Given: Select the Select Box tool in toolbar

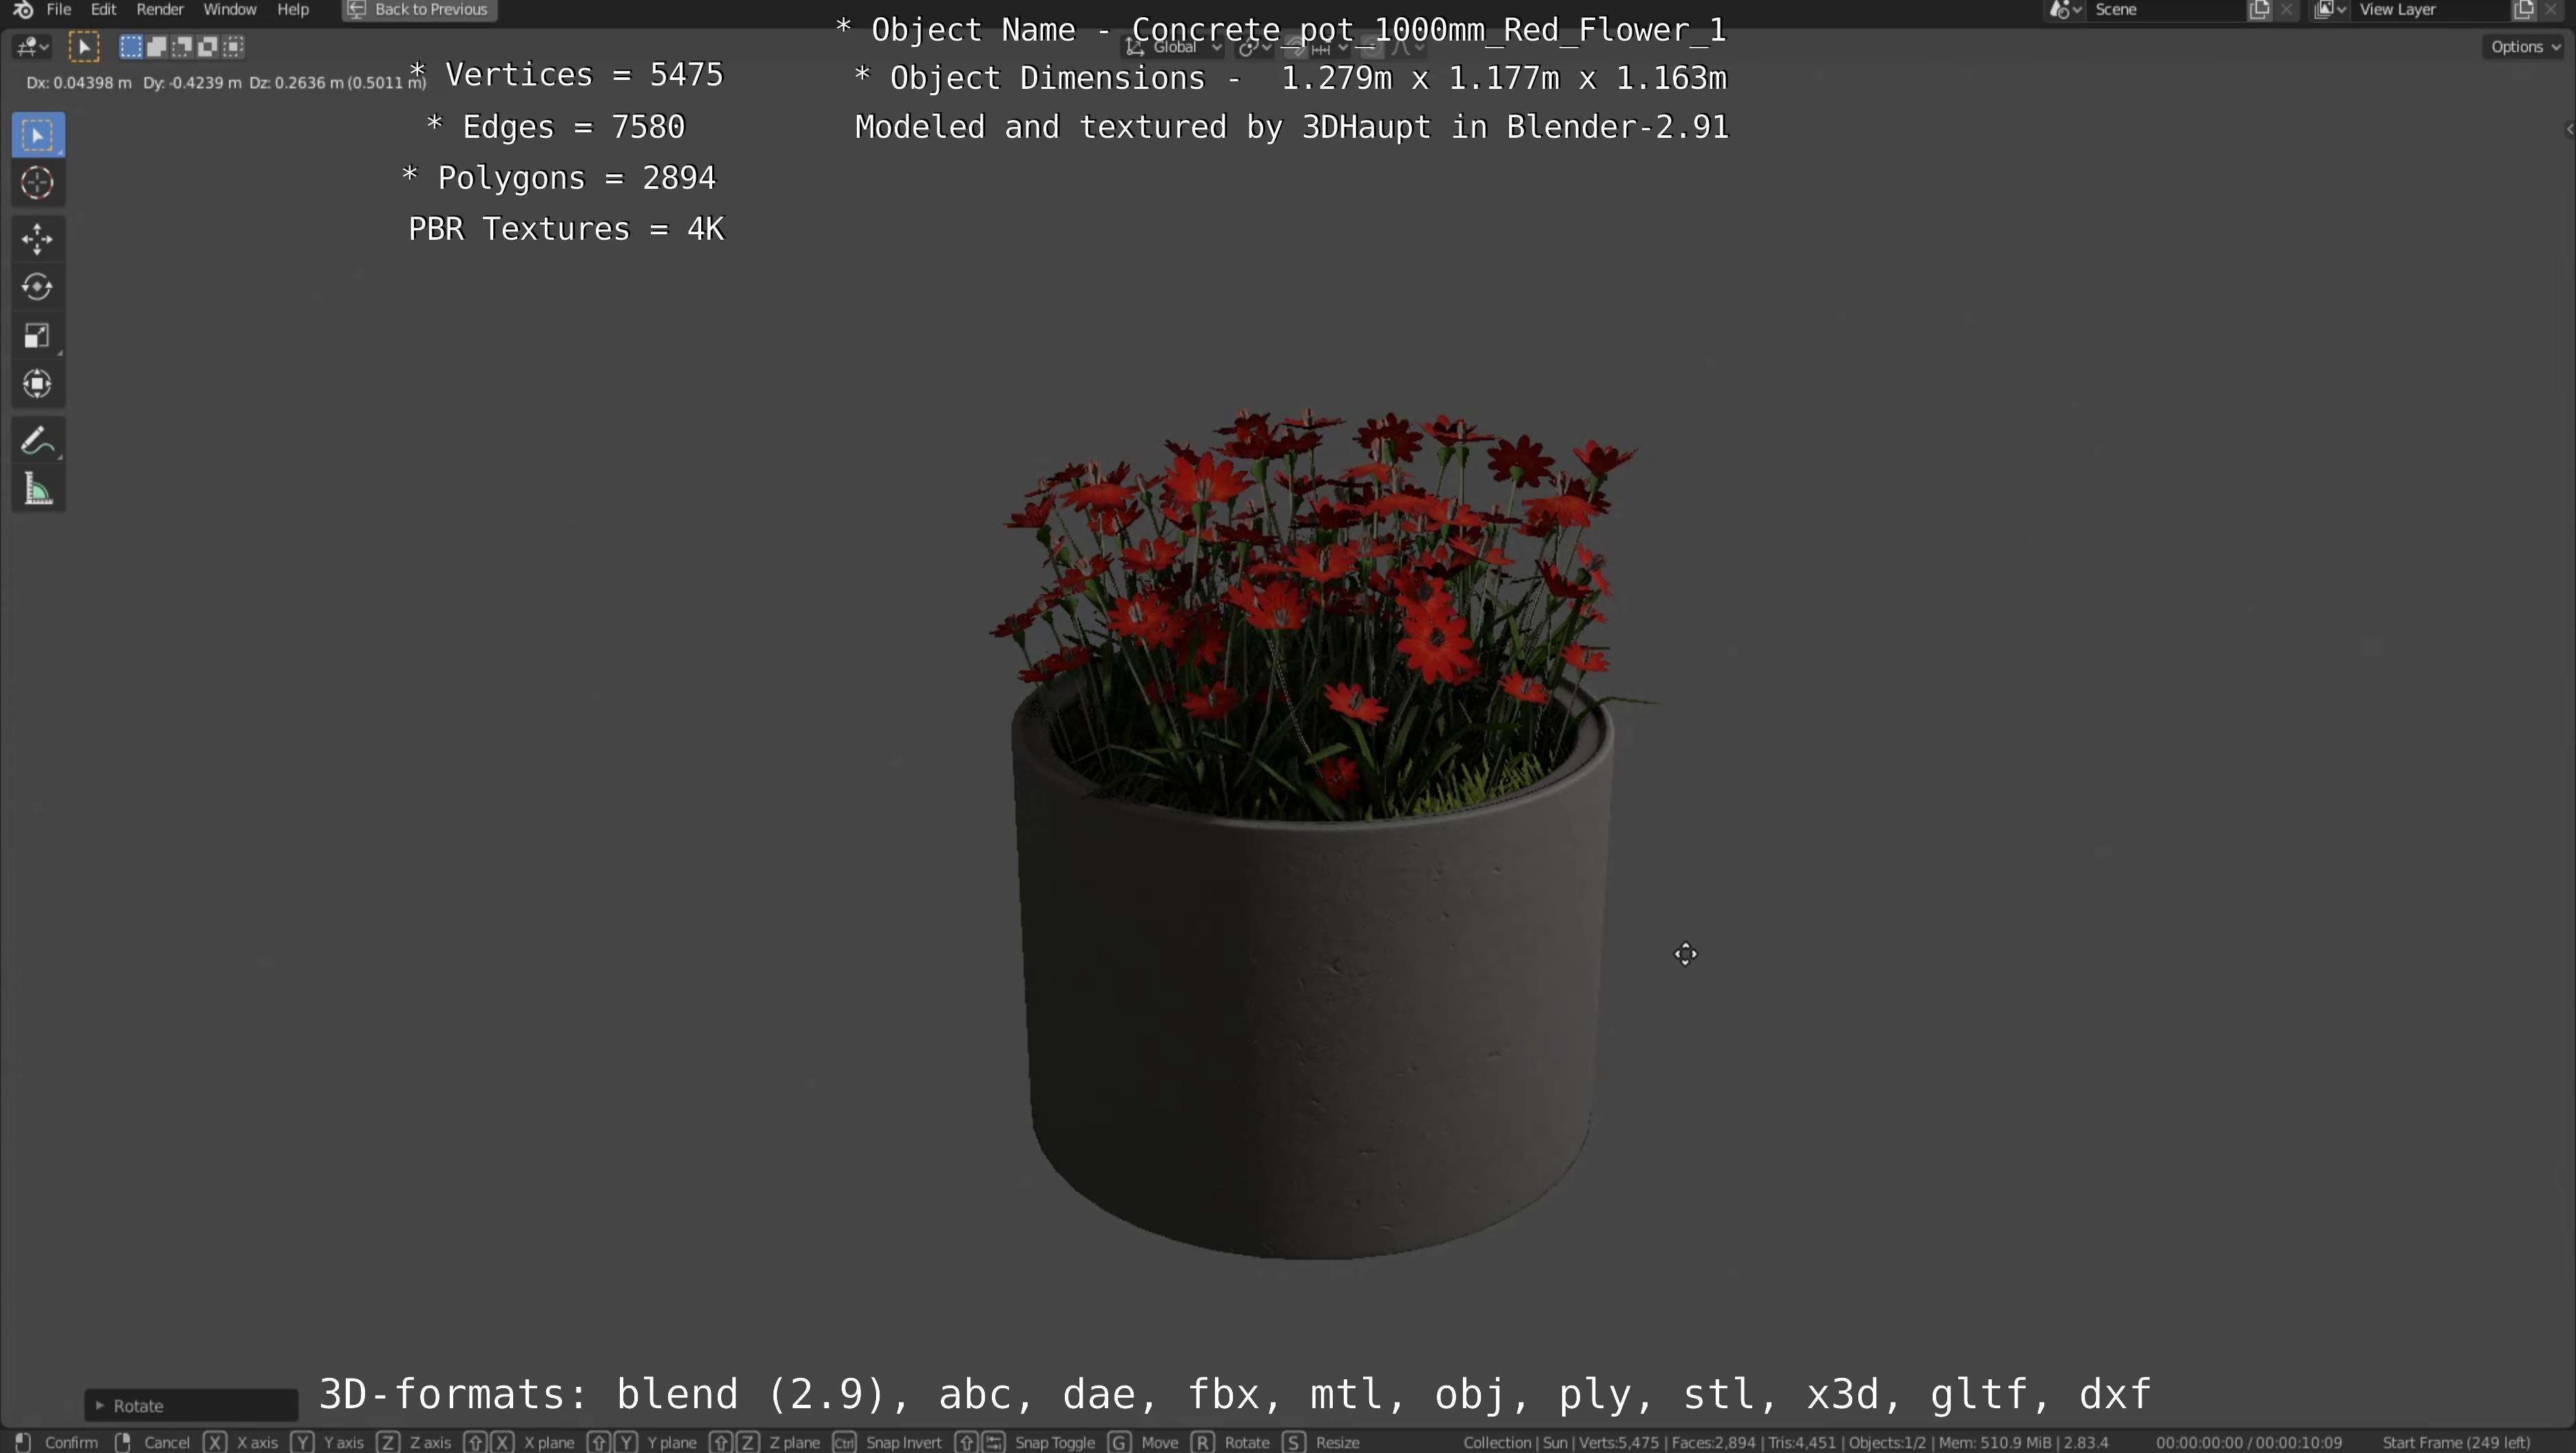Looking at the screenshot, I should click(x=38, y=135).
